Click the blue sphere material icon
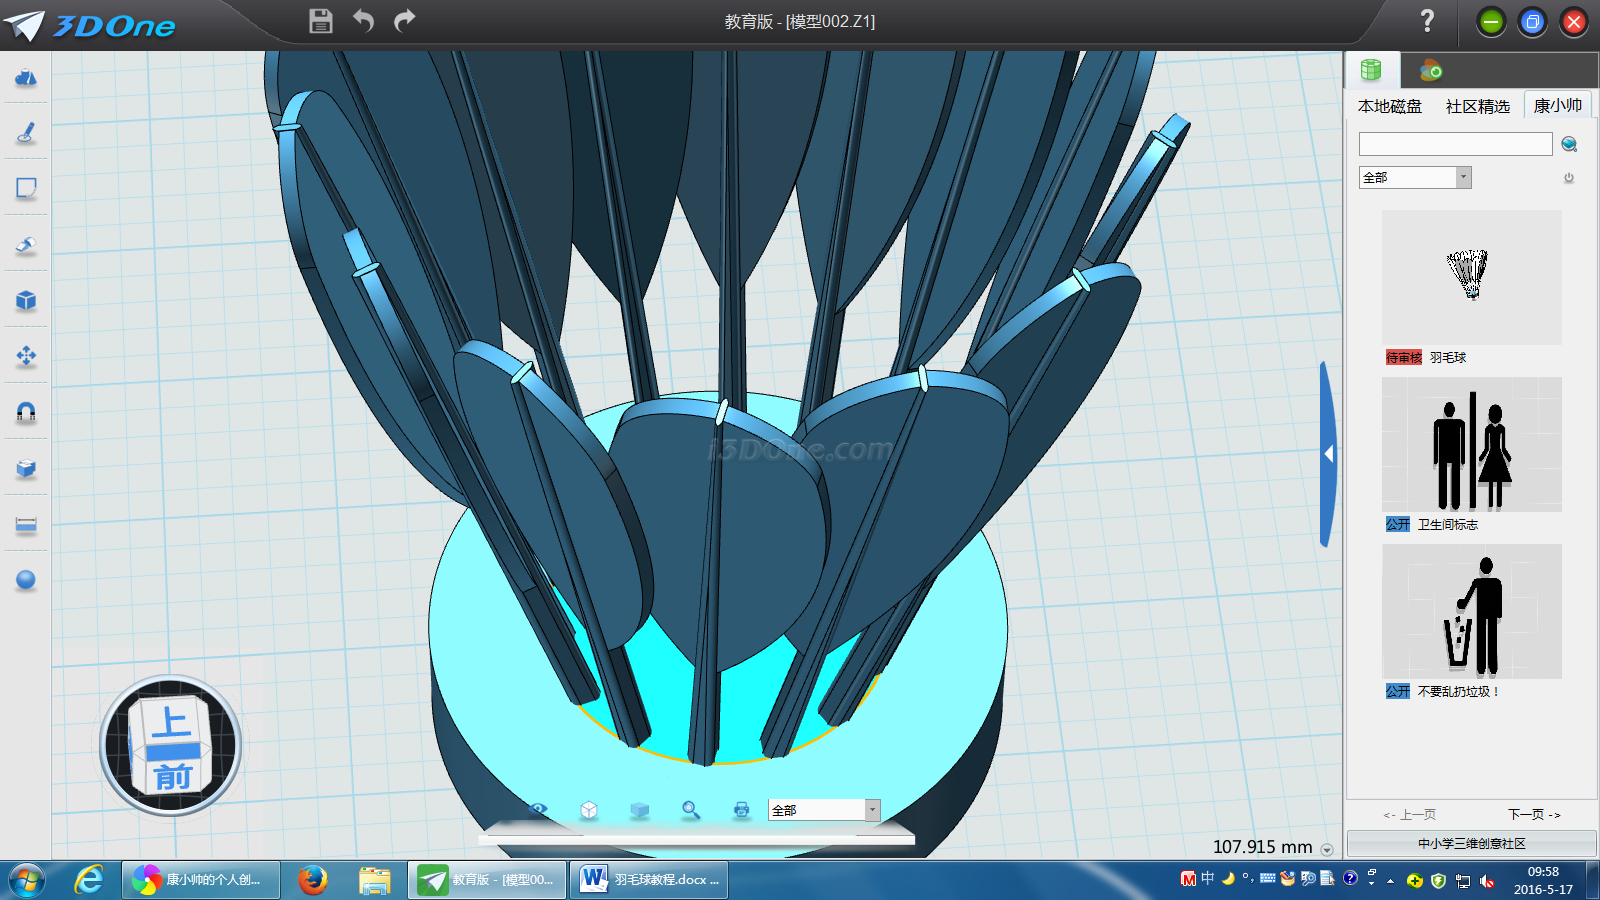This screenshot has height=900, width=1600. pyautogui.click(x=26, y=580)
